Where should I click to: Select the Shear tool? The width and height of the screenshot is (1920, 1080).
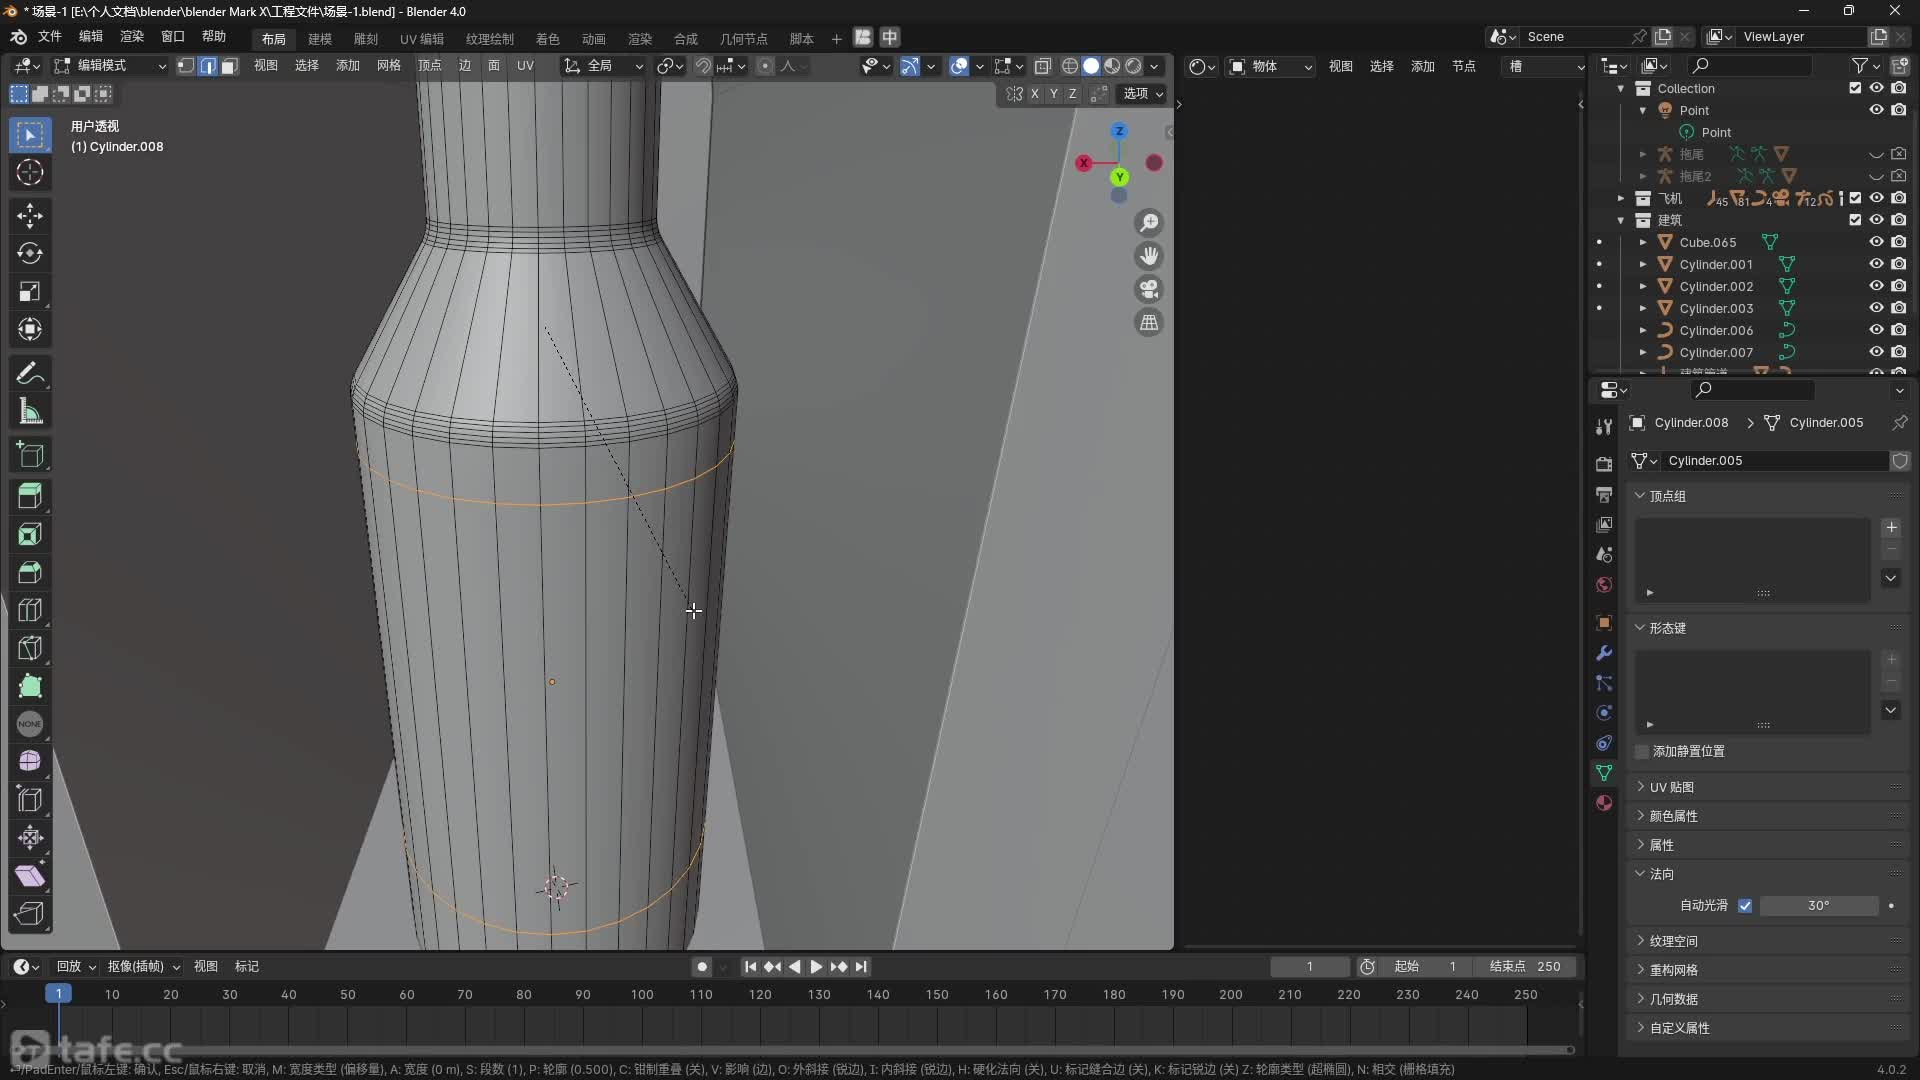[30, 876]
